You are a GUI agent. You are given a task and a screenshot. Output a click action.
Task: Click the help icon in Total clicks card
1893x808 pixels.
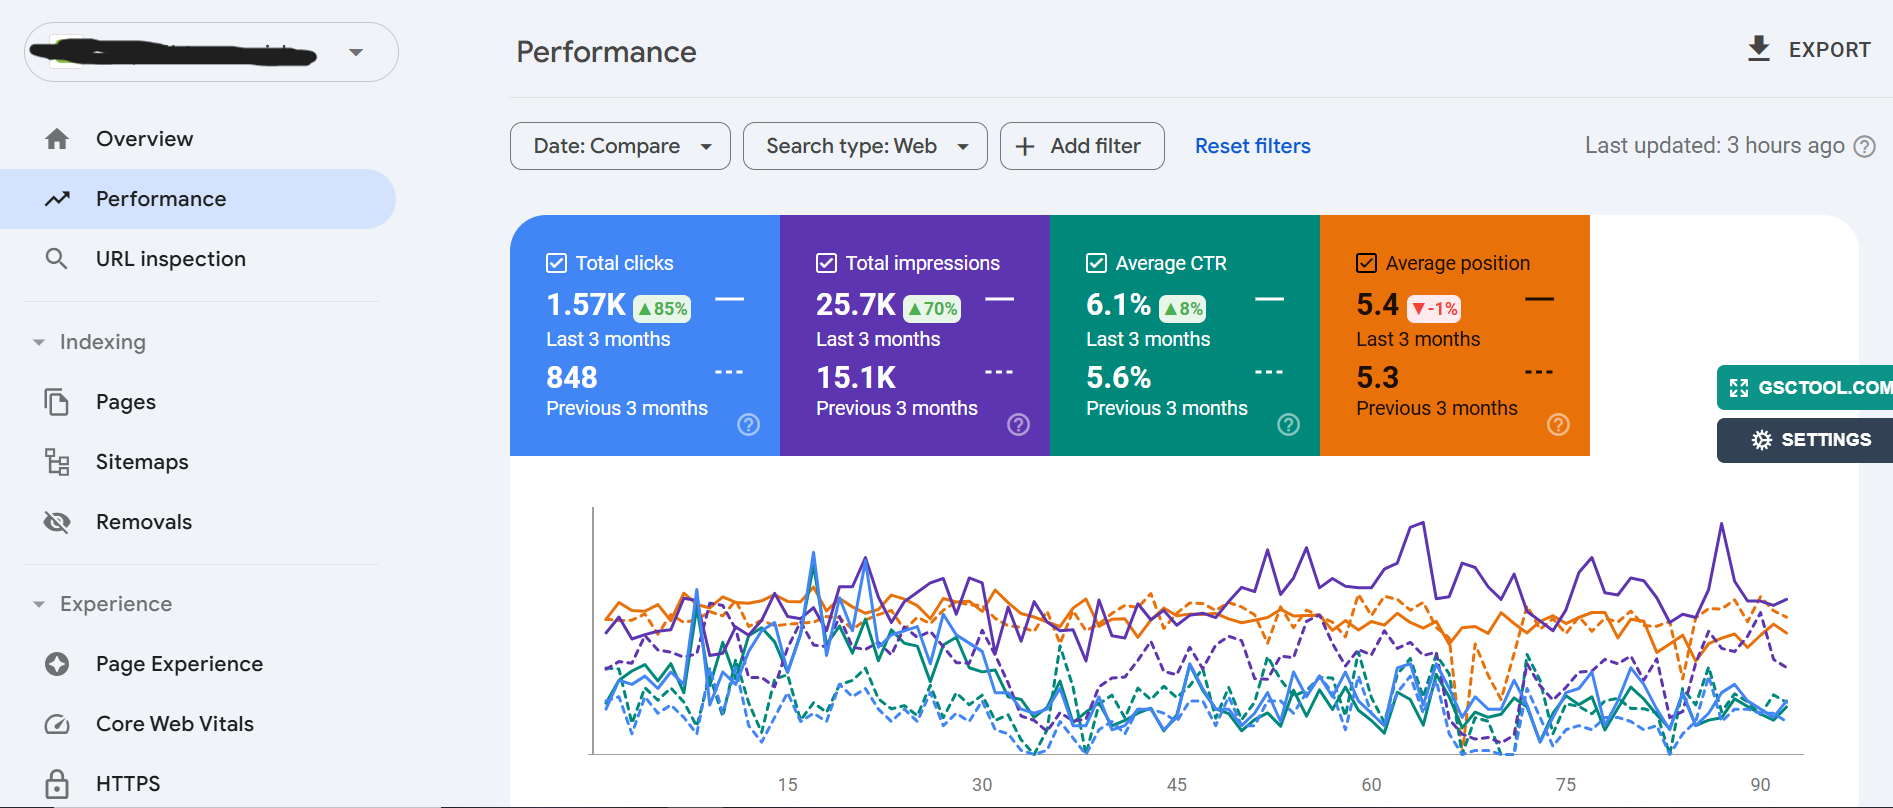coord(748,425)
